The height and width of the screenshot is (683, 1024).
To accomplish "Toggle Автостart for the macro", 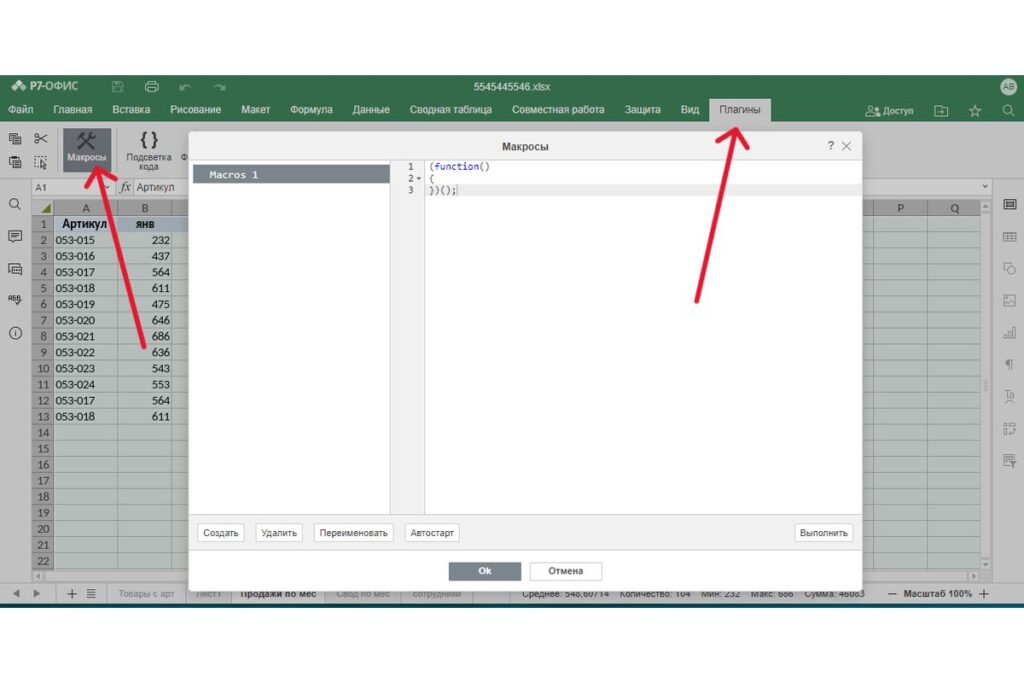I will 432,533.
